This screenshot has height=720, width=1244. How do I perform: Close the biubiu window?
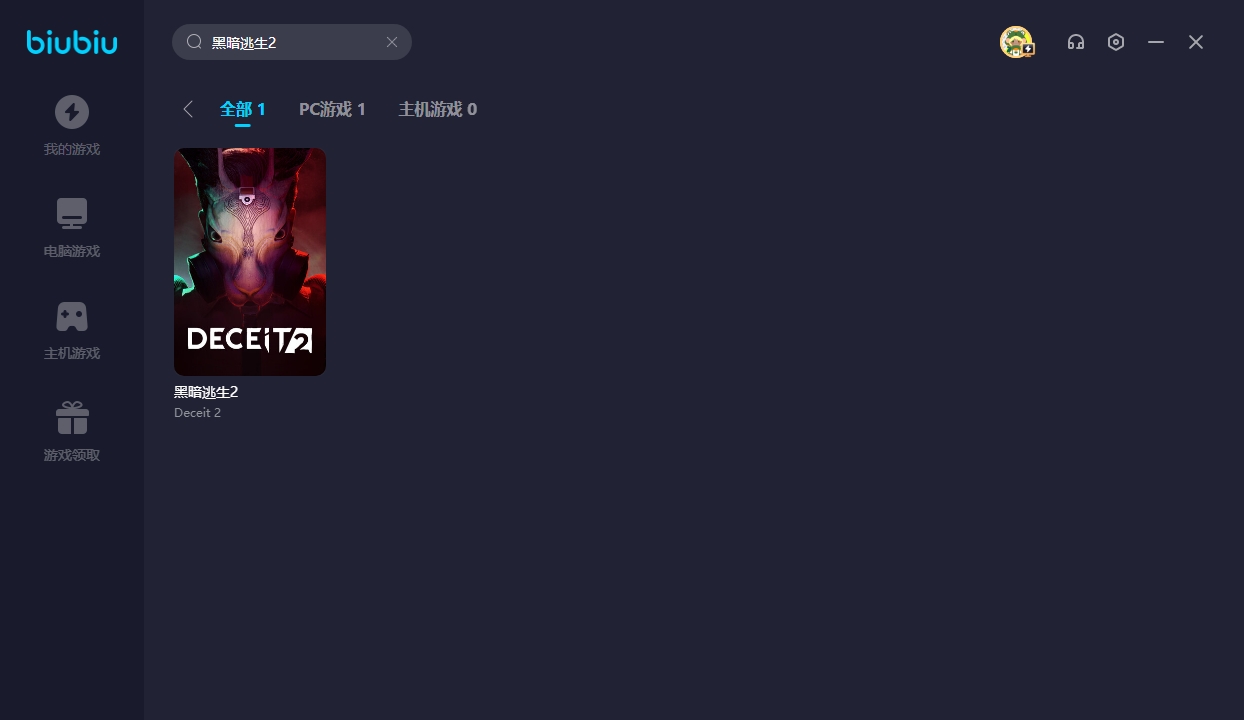[1196, 42]
